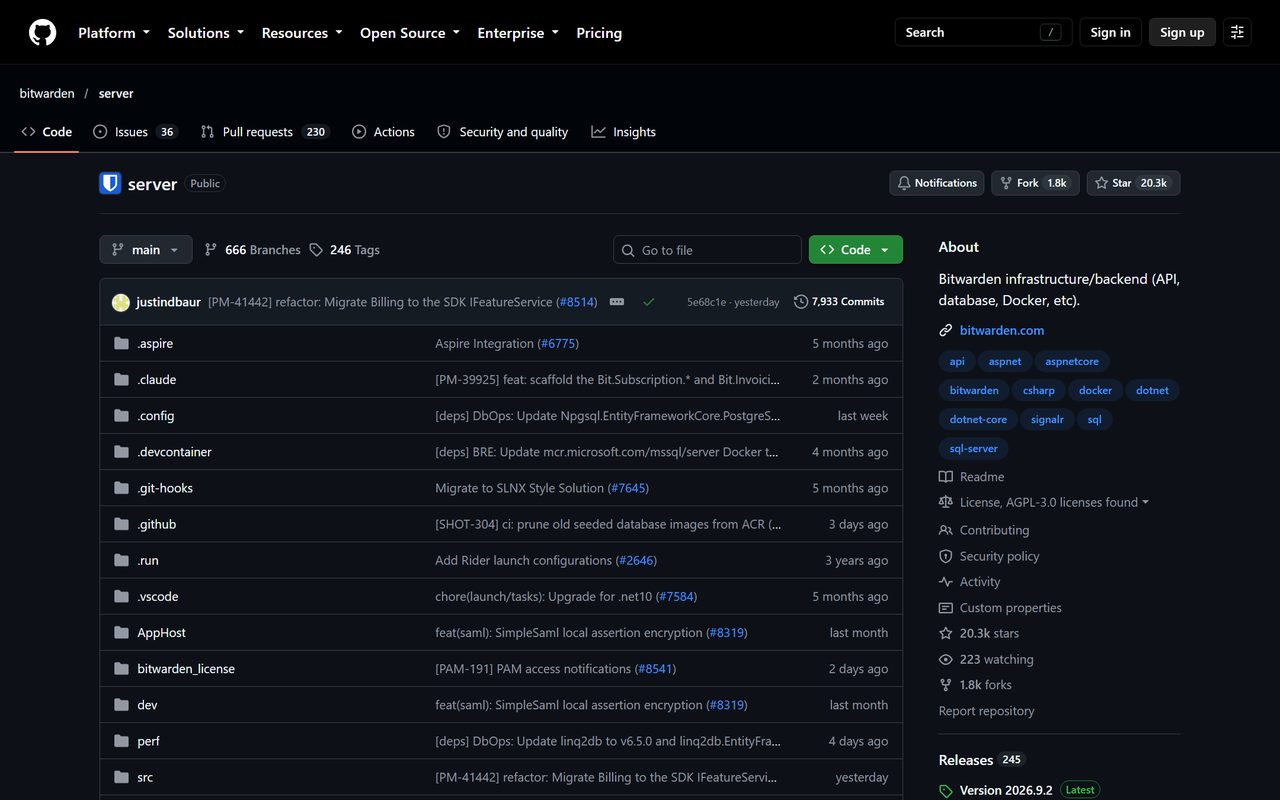Screen dimensions: 1280x800
Task: Click the GitHub logo icon
Action: coord(42,33)
